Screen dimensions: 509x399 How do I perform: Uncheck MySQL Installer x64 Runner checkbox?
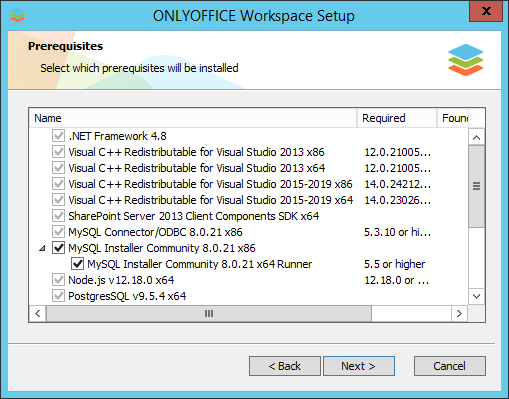[x=77, y=264]
